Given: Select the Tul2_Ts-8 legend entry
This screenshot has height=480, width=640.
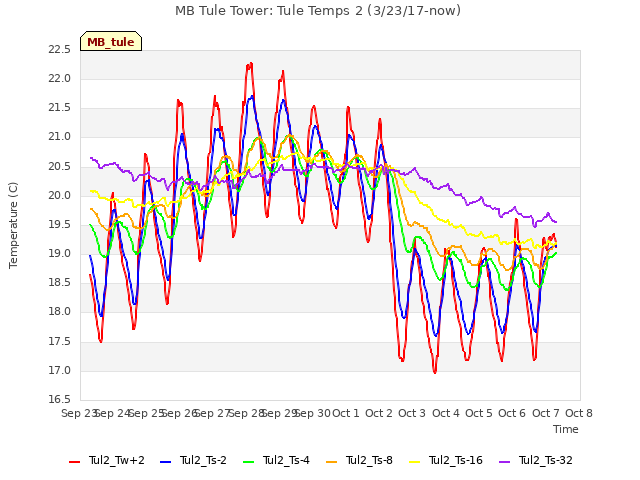Looking at the screenshot, I should [359, 460].
